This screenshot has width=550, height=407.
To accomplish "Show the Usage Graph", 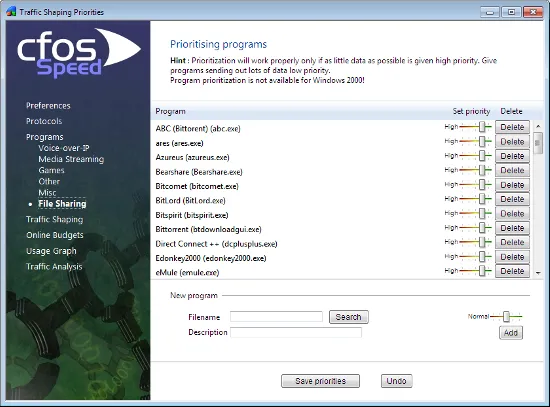I will point(51,251).
